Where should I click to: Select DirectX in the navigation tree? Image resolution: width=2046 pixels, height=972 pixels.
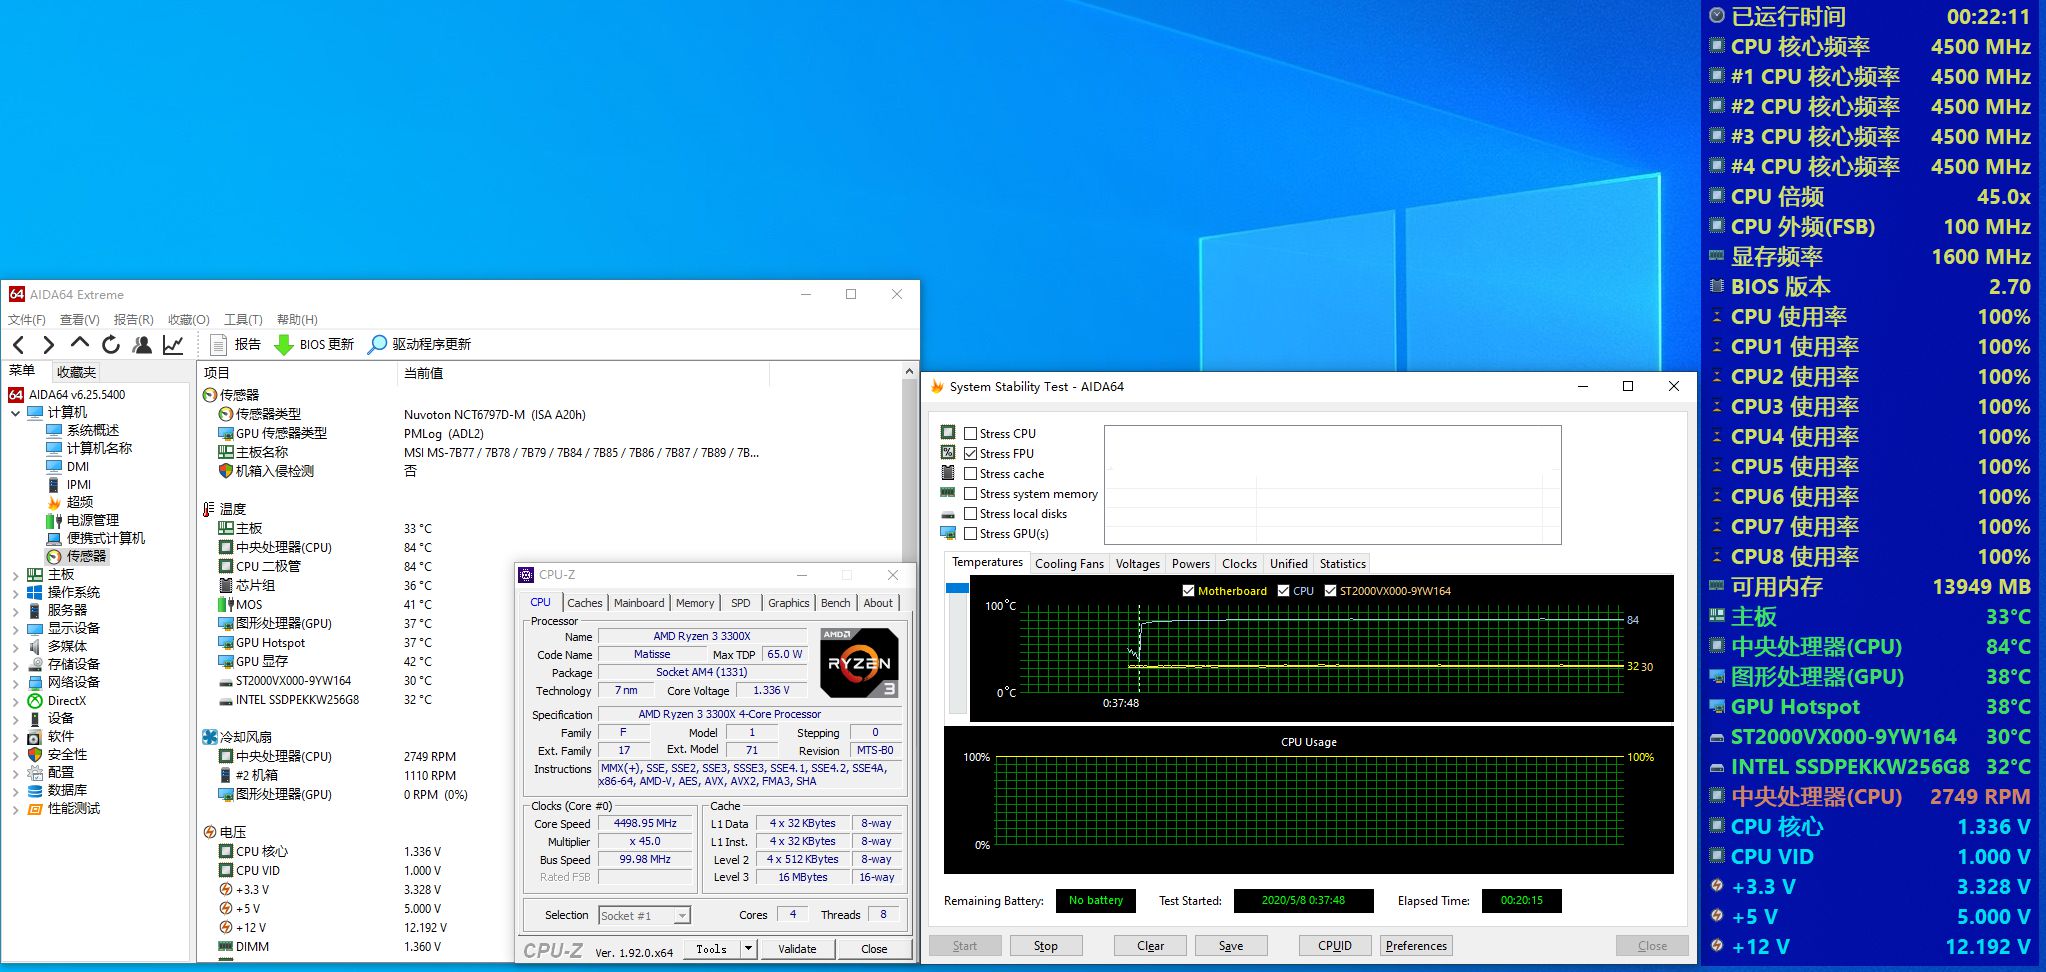67,700
